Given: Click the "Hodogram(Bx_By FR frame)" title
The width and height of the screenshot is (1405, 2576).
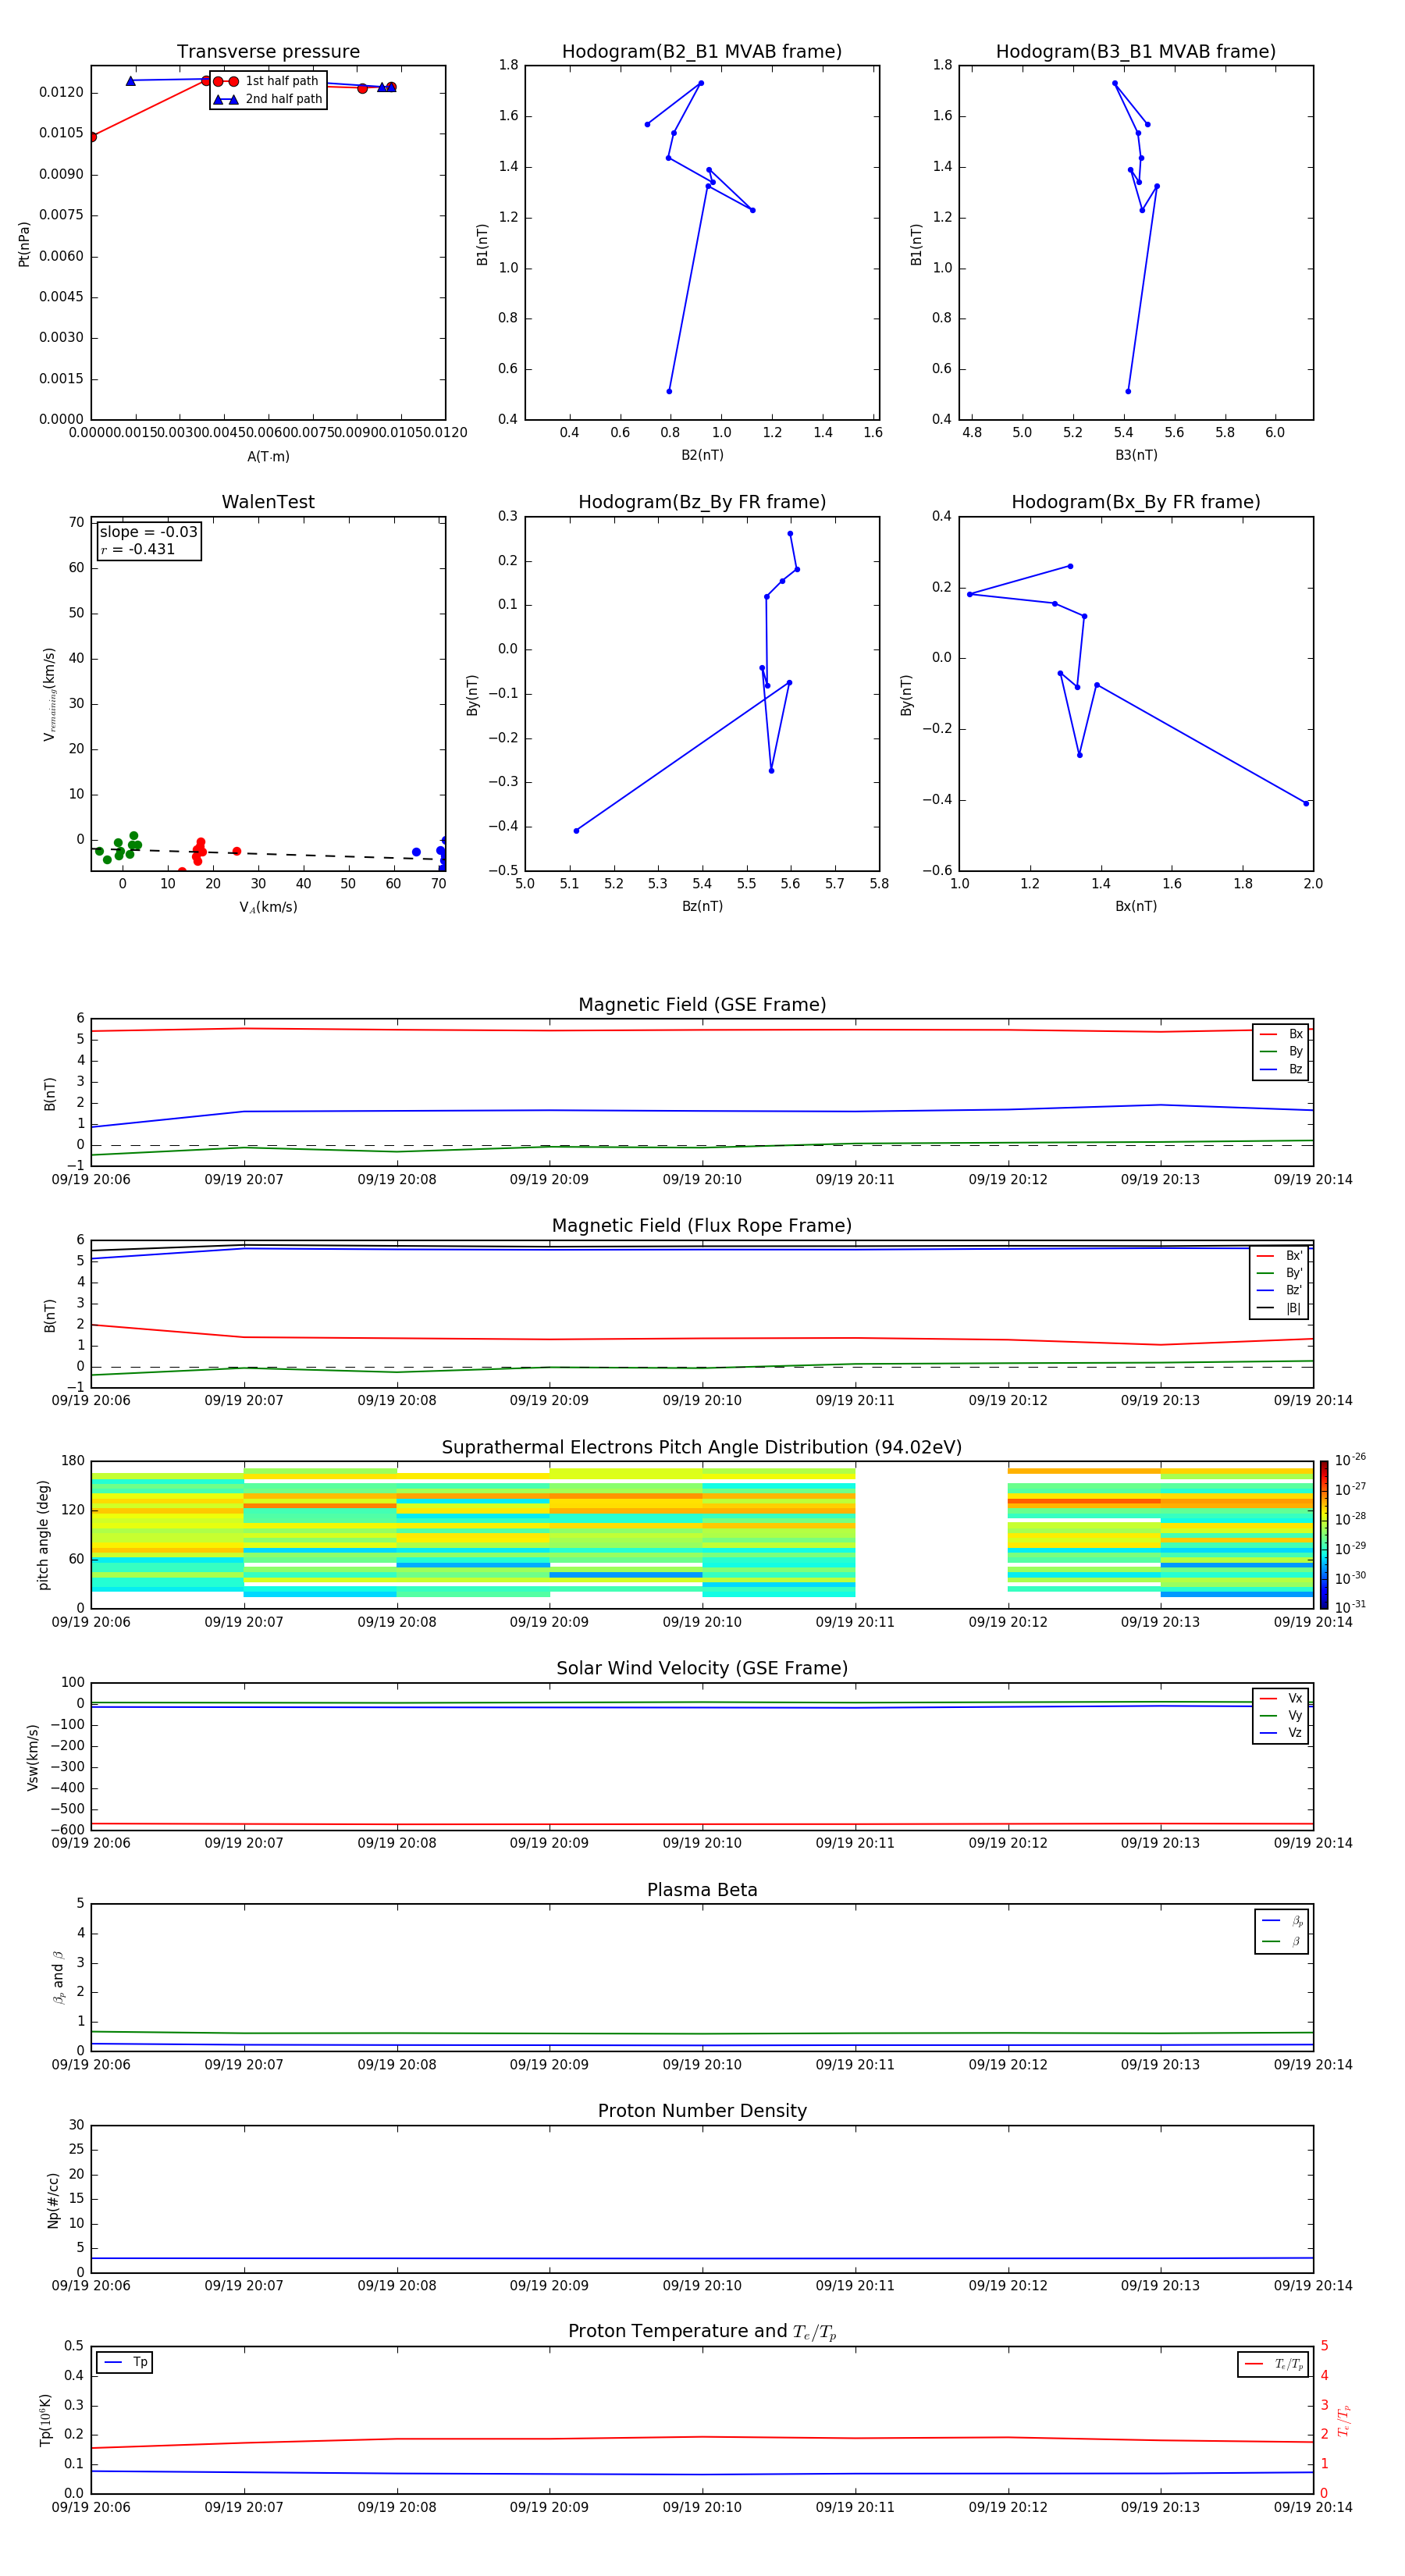Looking at the screenshot, I should click(x=1136, y=502).
